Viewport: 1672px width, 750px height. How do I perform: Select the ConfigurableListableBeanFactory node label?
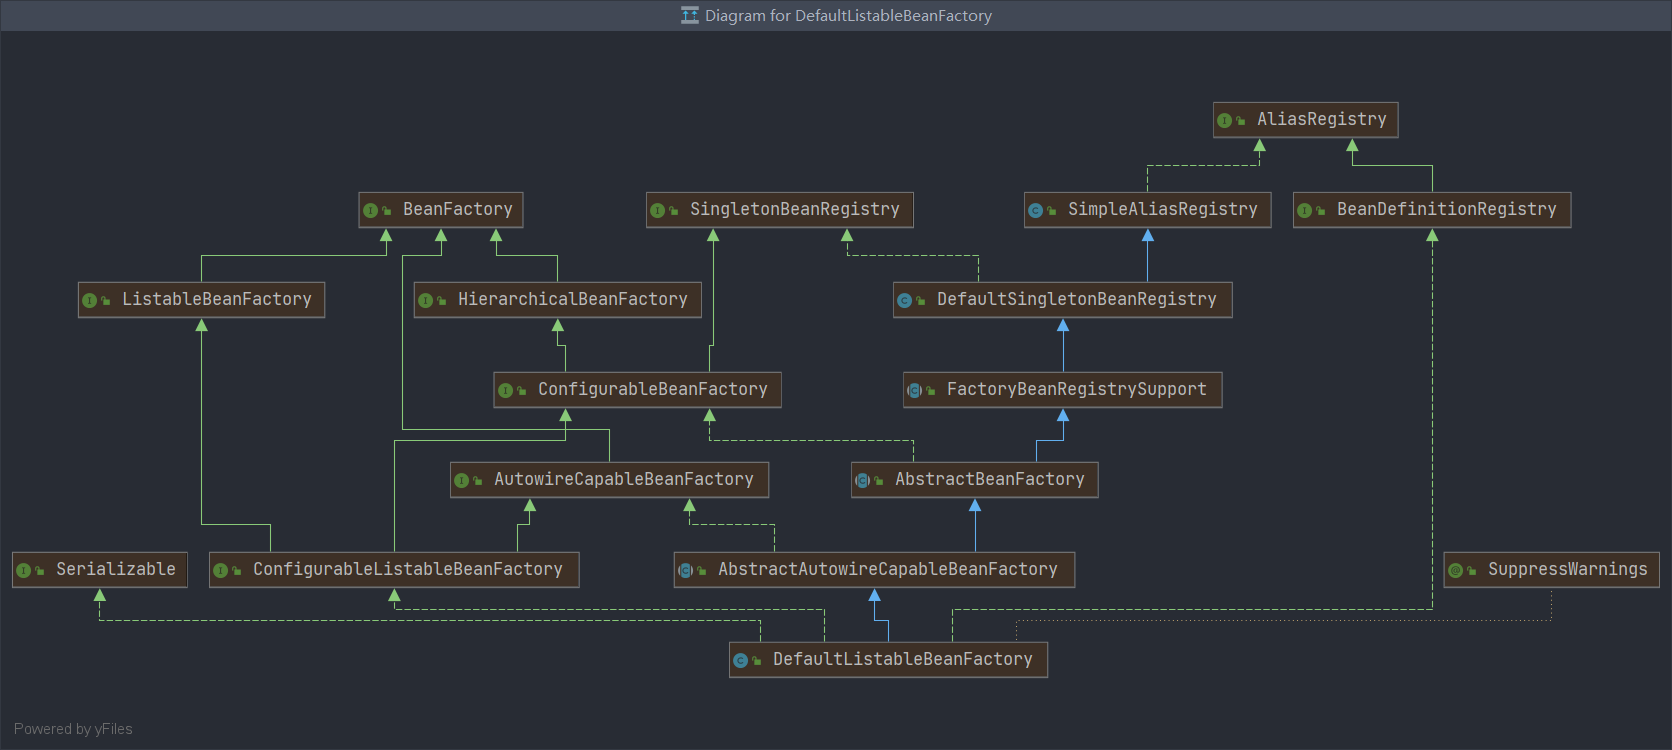pos(407,569)
